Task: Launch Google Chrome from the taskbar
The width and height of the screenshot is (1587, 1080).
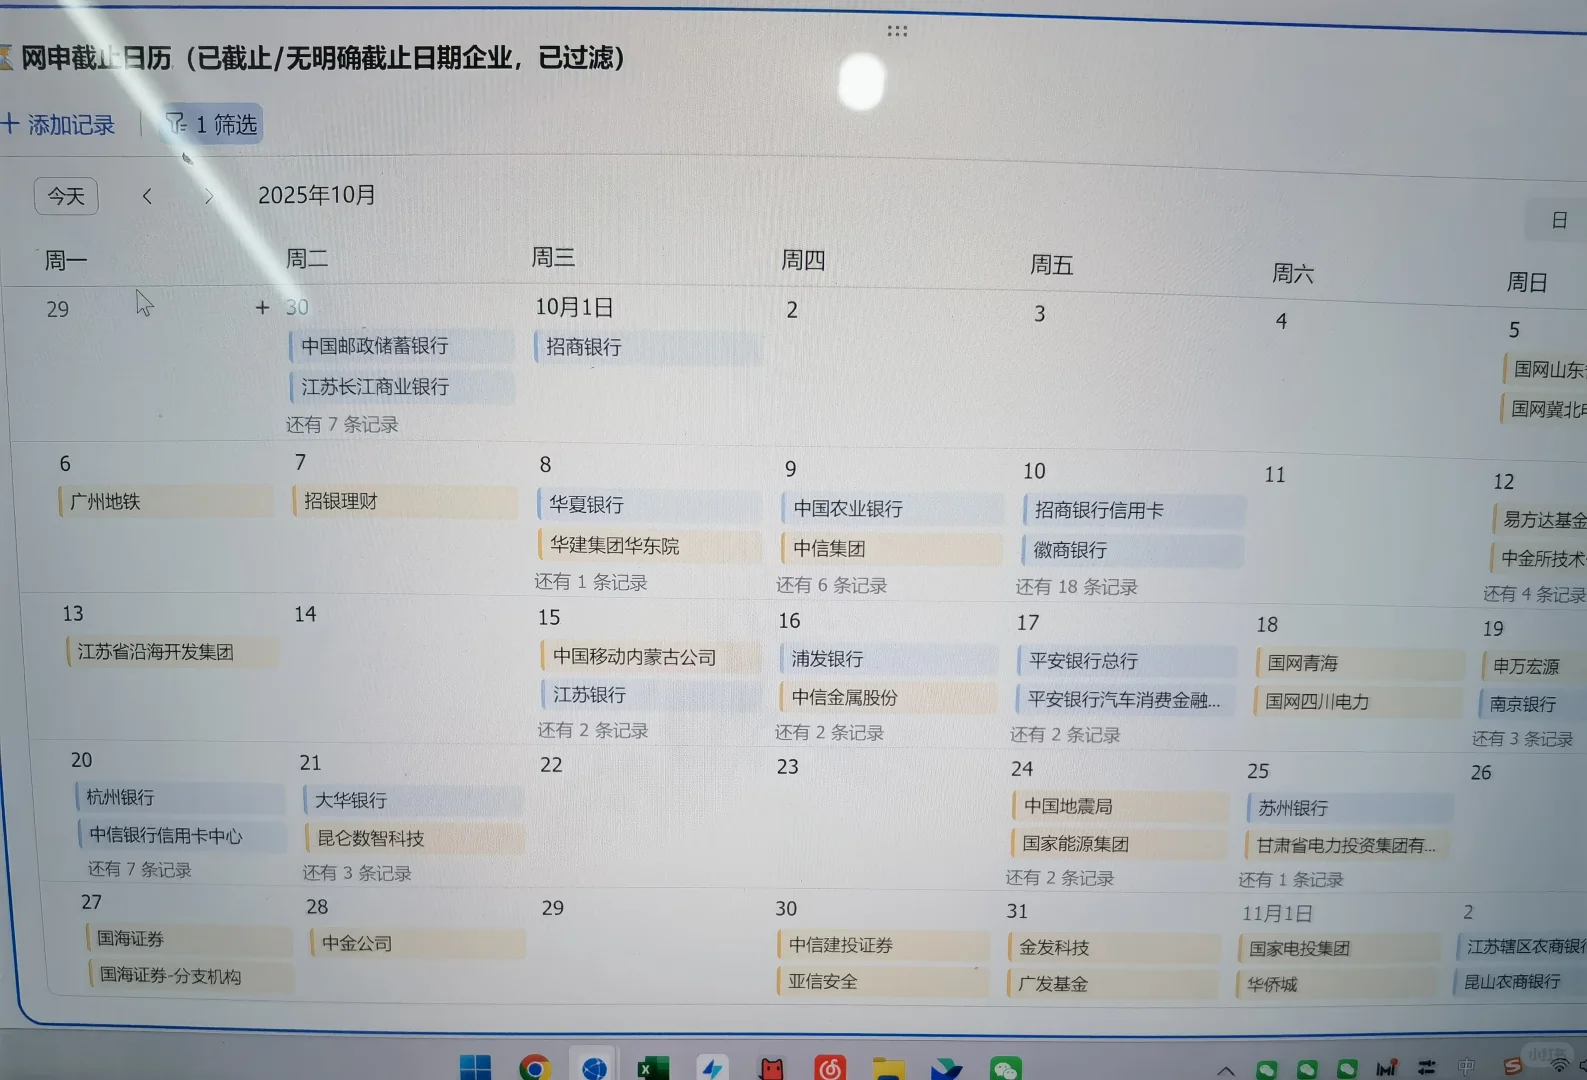Action: (x=535, y=1069)
